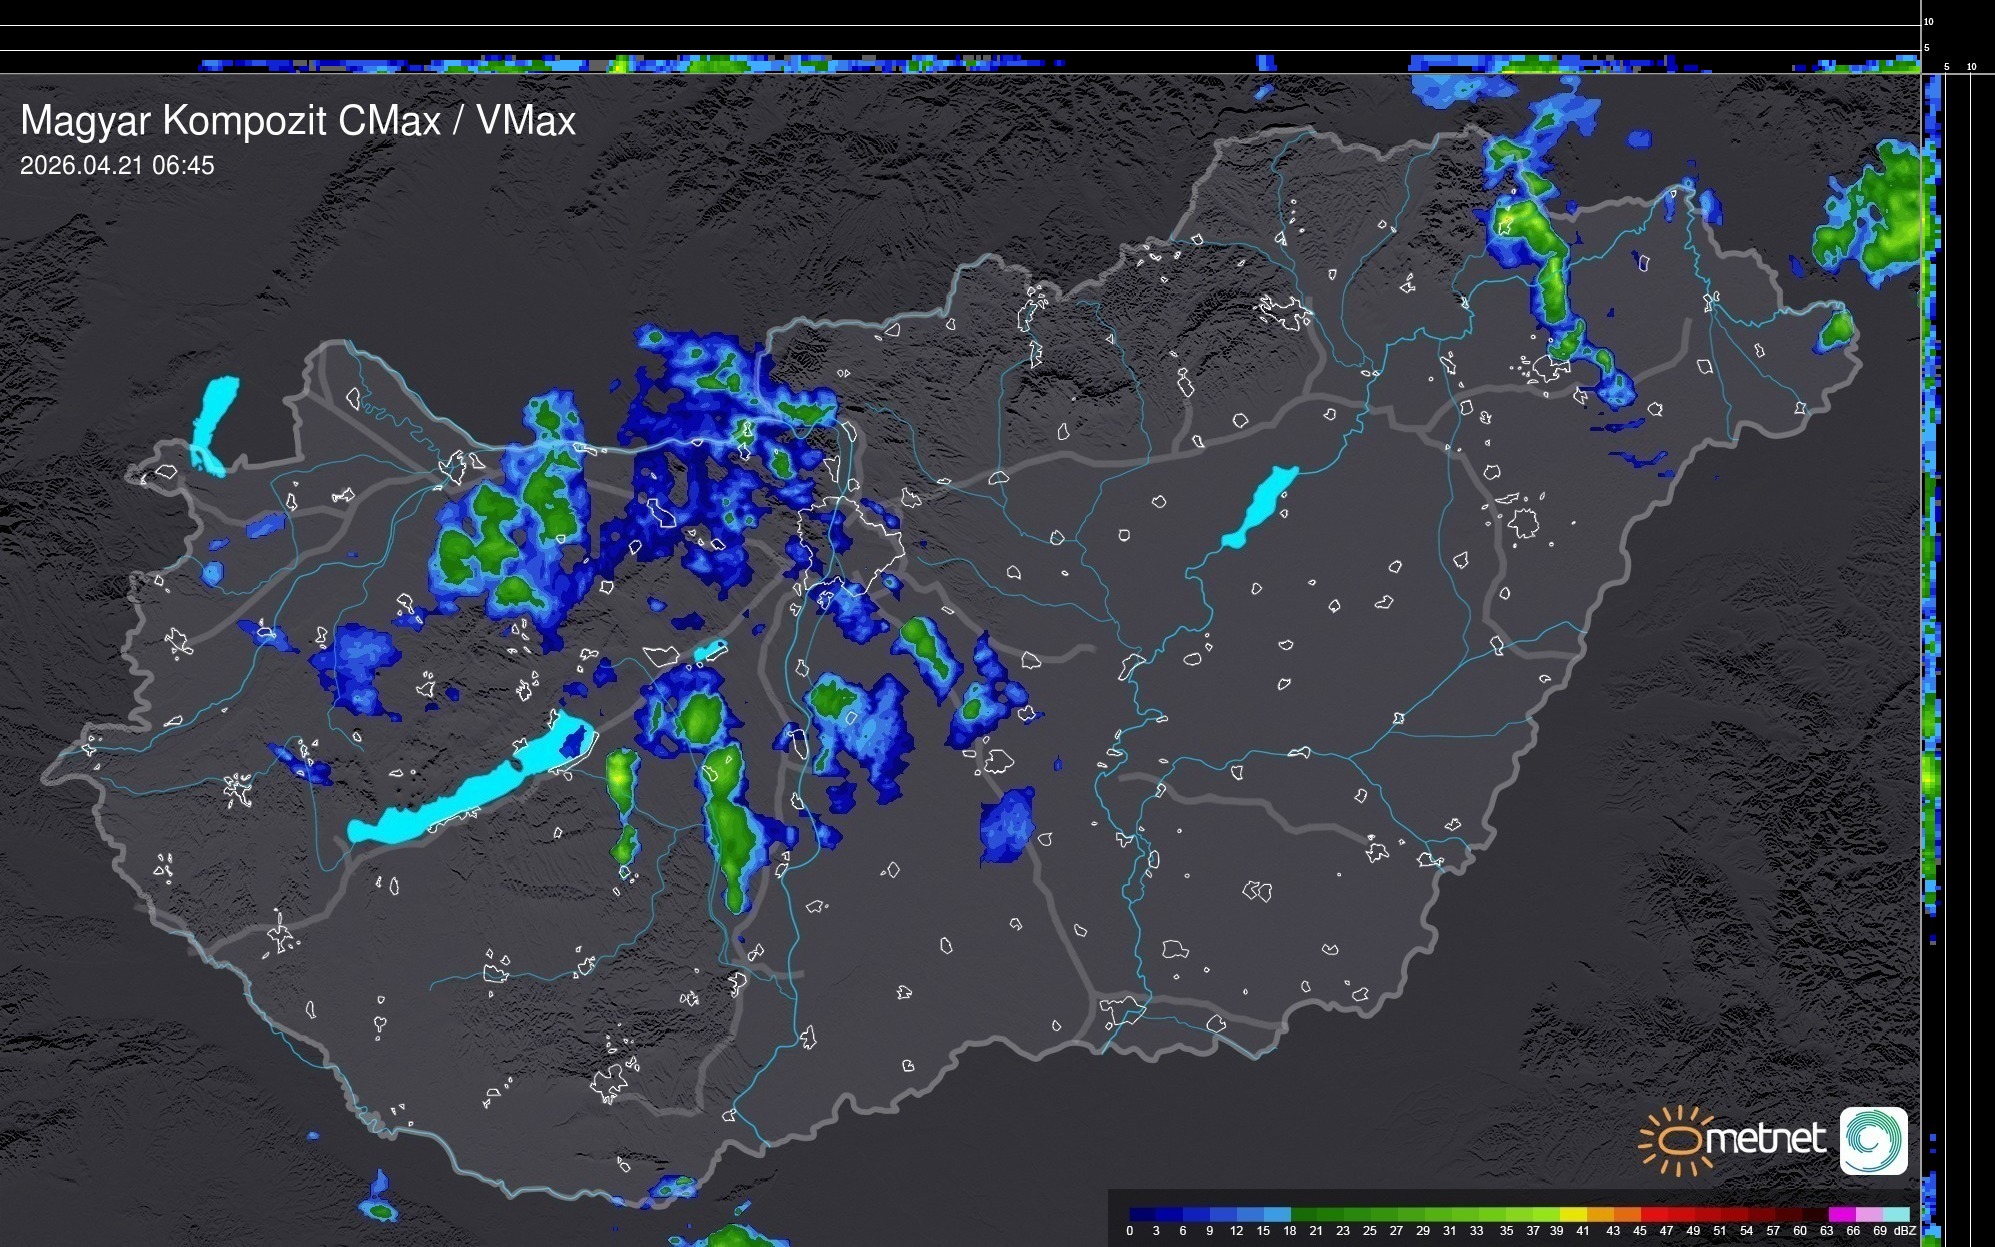Click the bright red 45 dBZ swatch

click(1653, 1214)
